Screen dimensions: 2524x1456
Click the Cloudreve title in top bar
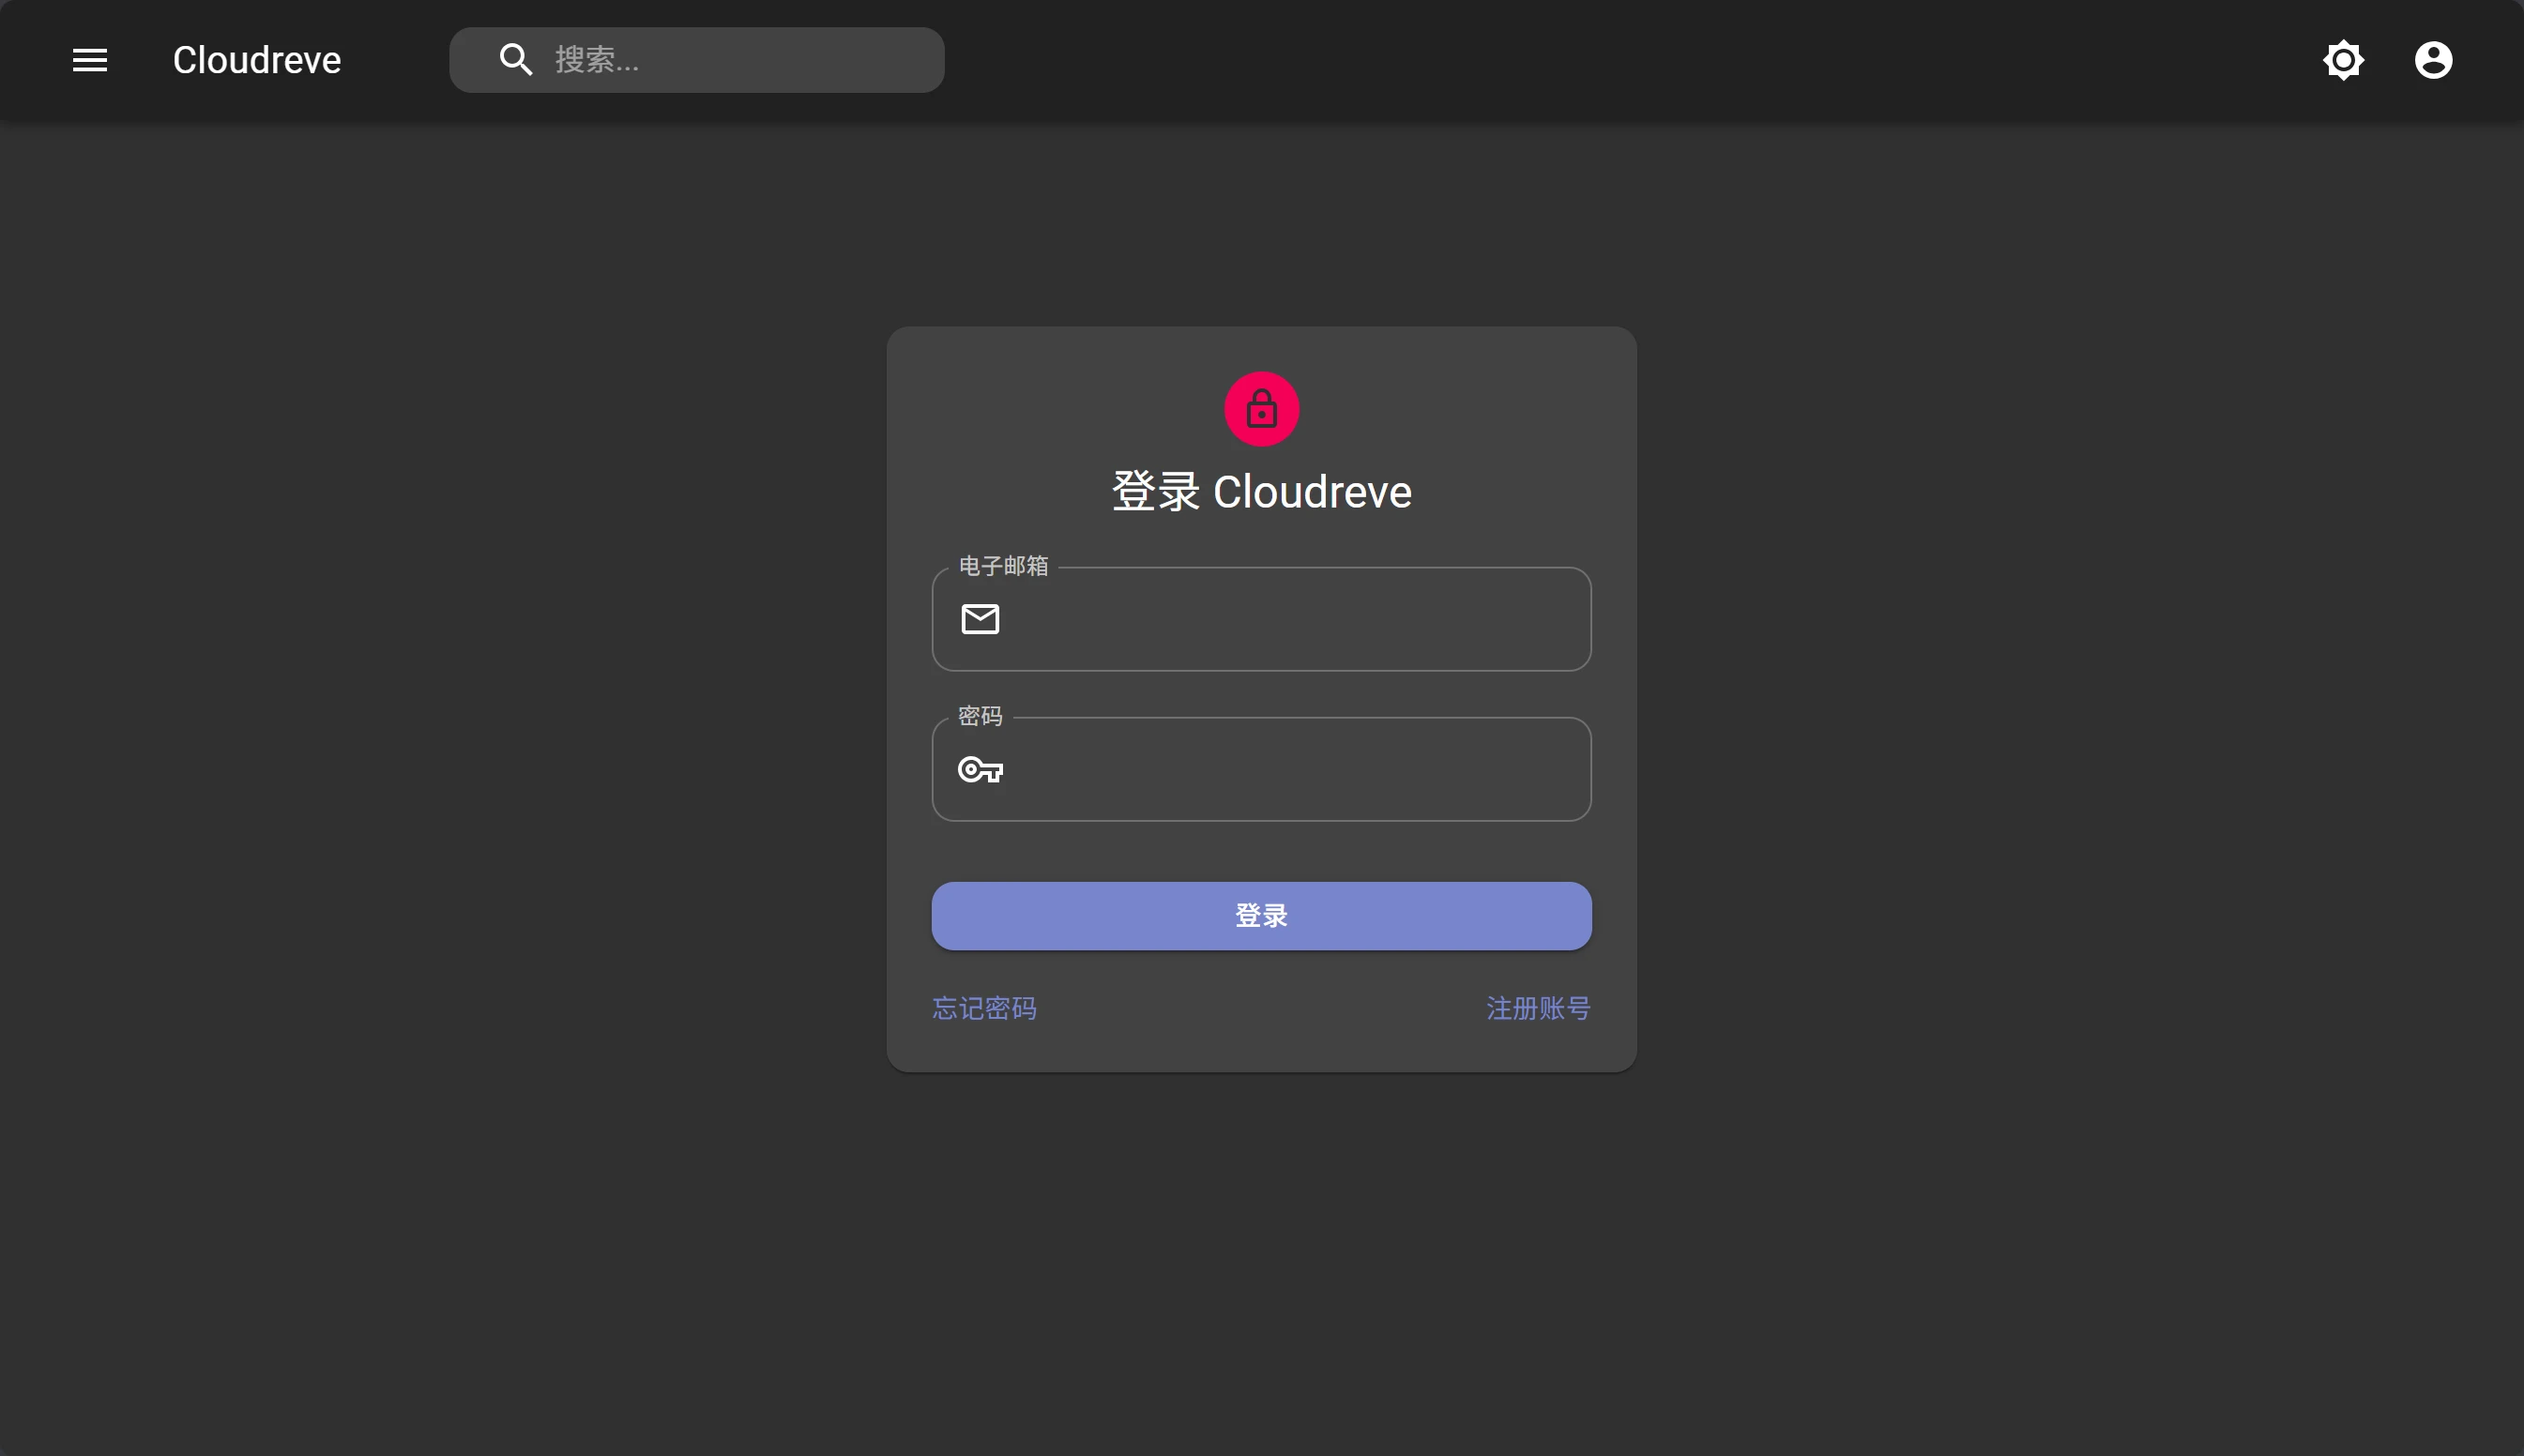click(257, 60)
